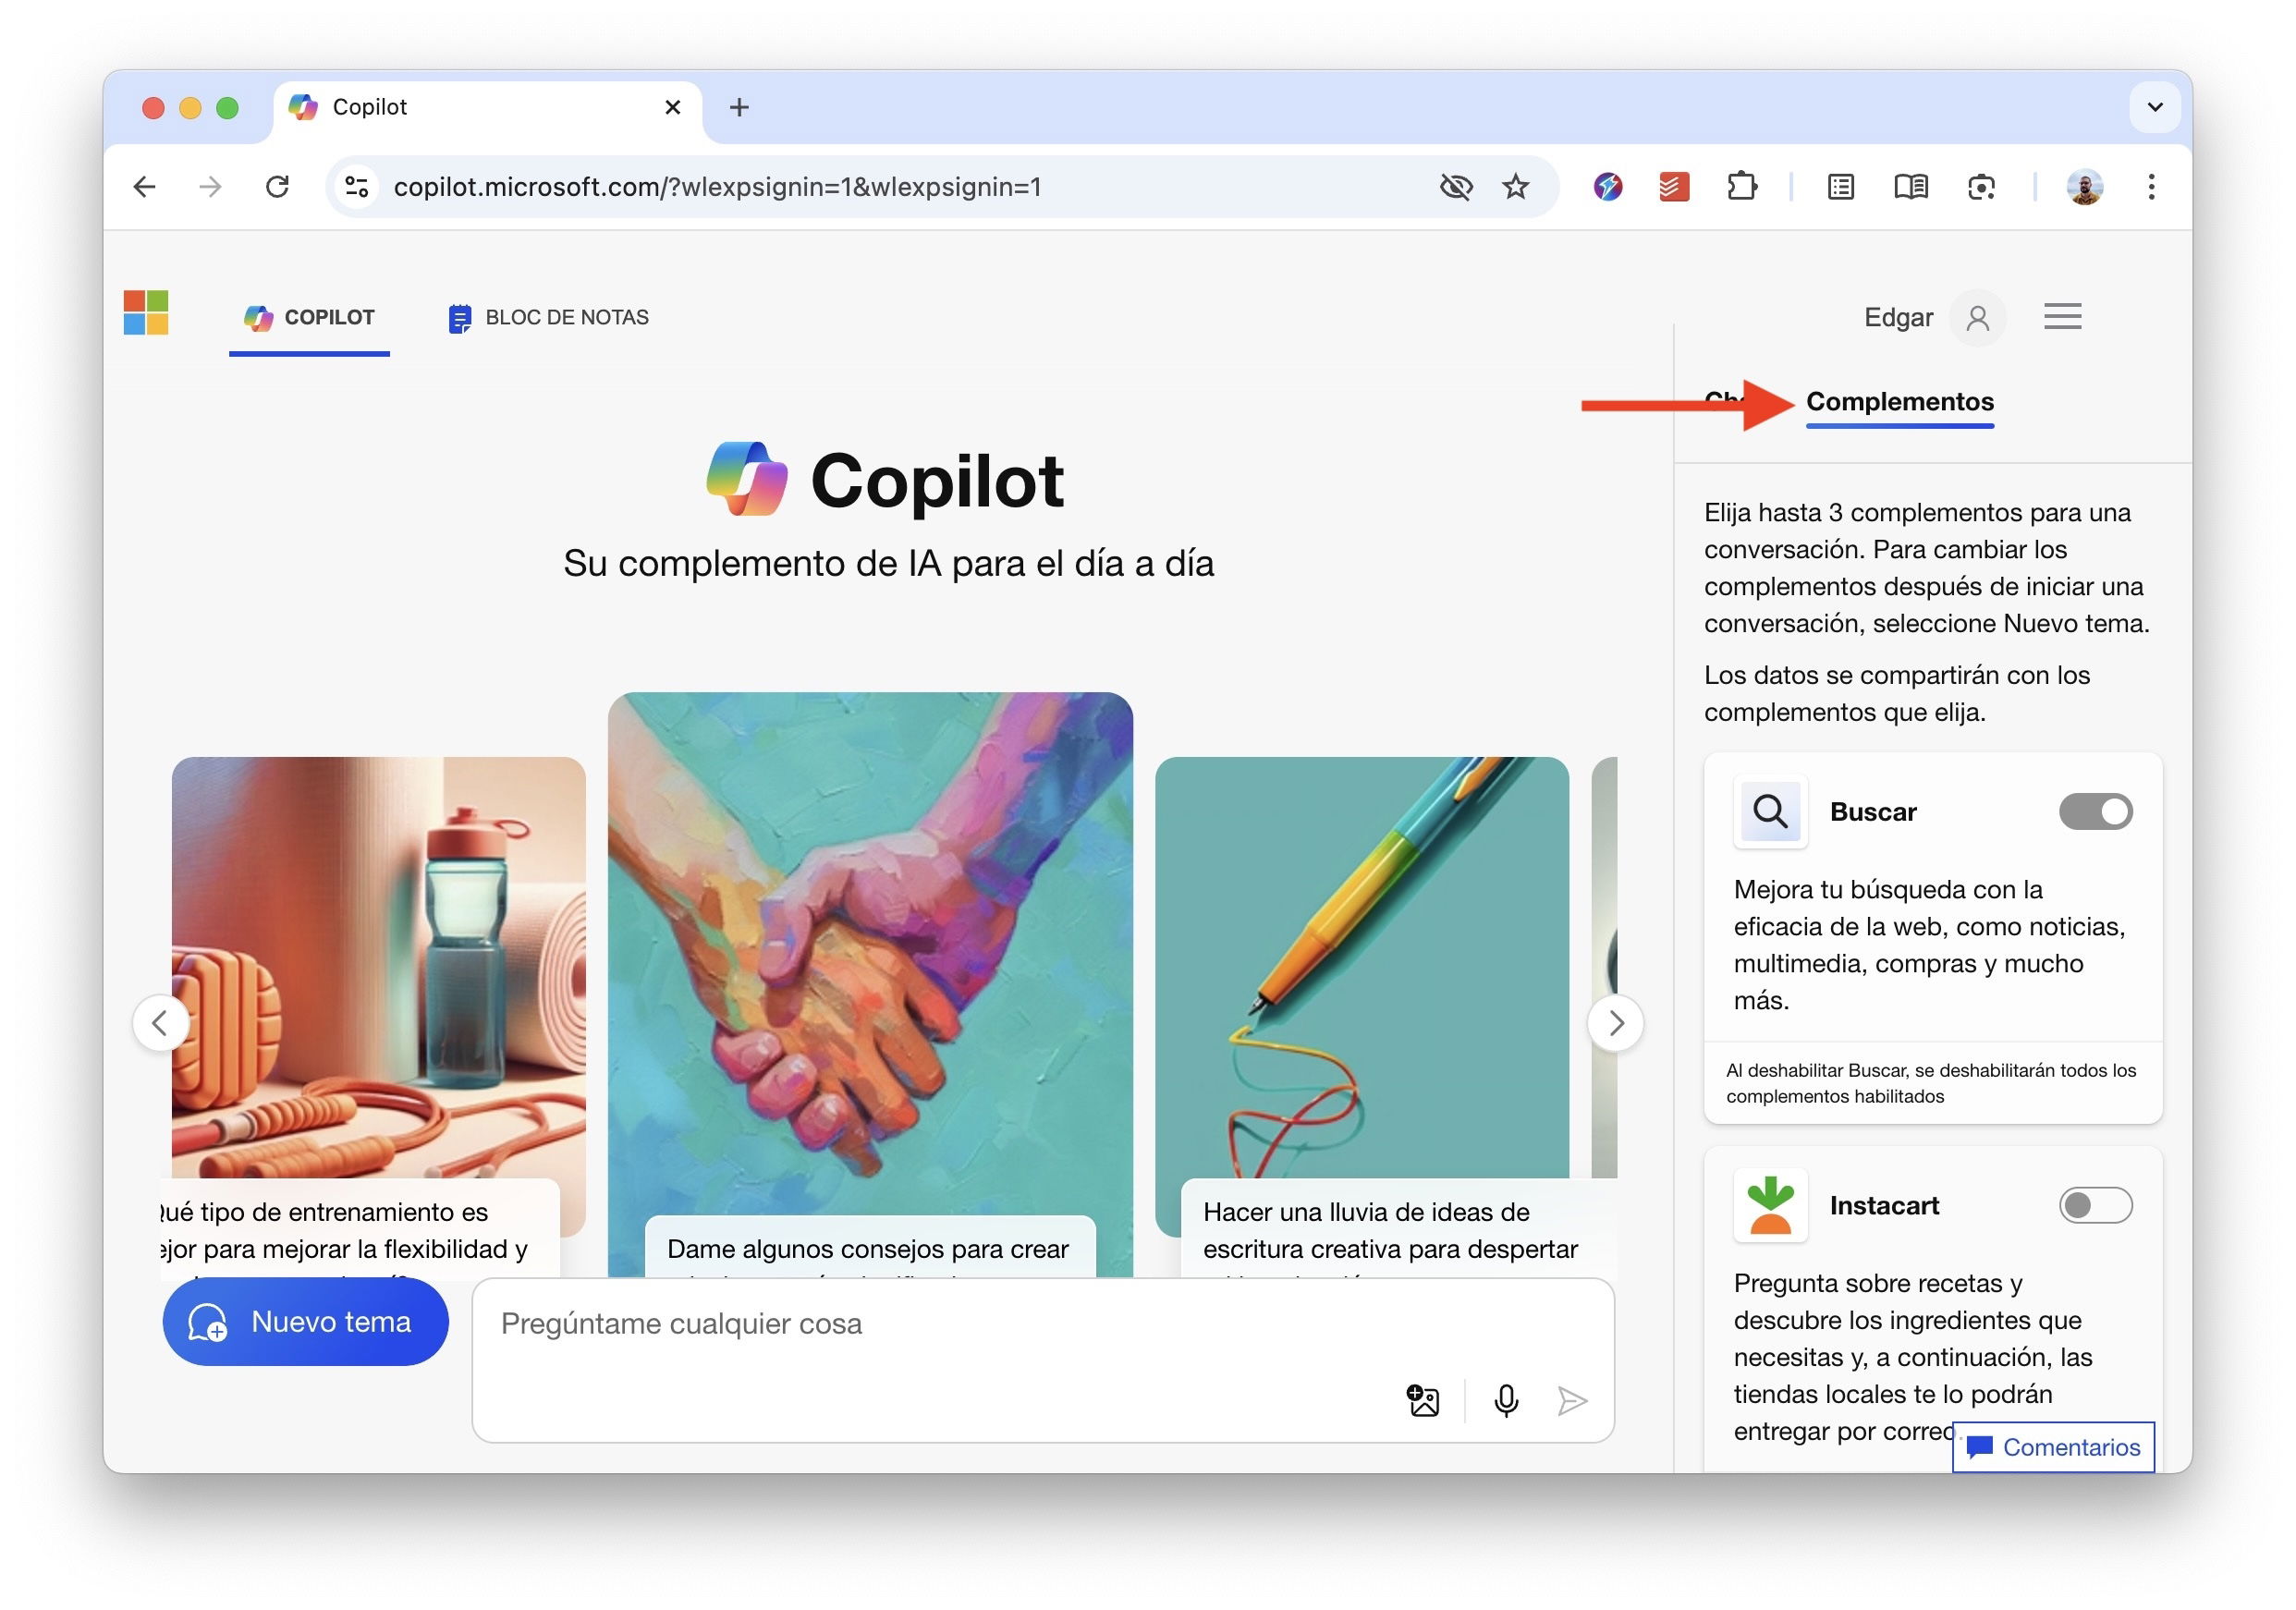Click the Nuevo tema button
This screenshot has height=1610, width=2296.
tap(305, 1322)
